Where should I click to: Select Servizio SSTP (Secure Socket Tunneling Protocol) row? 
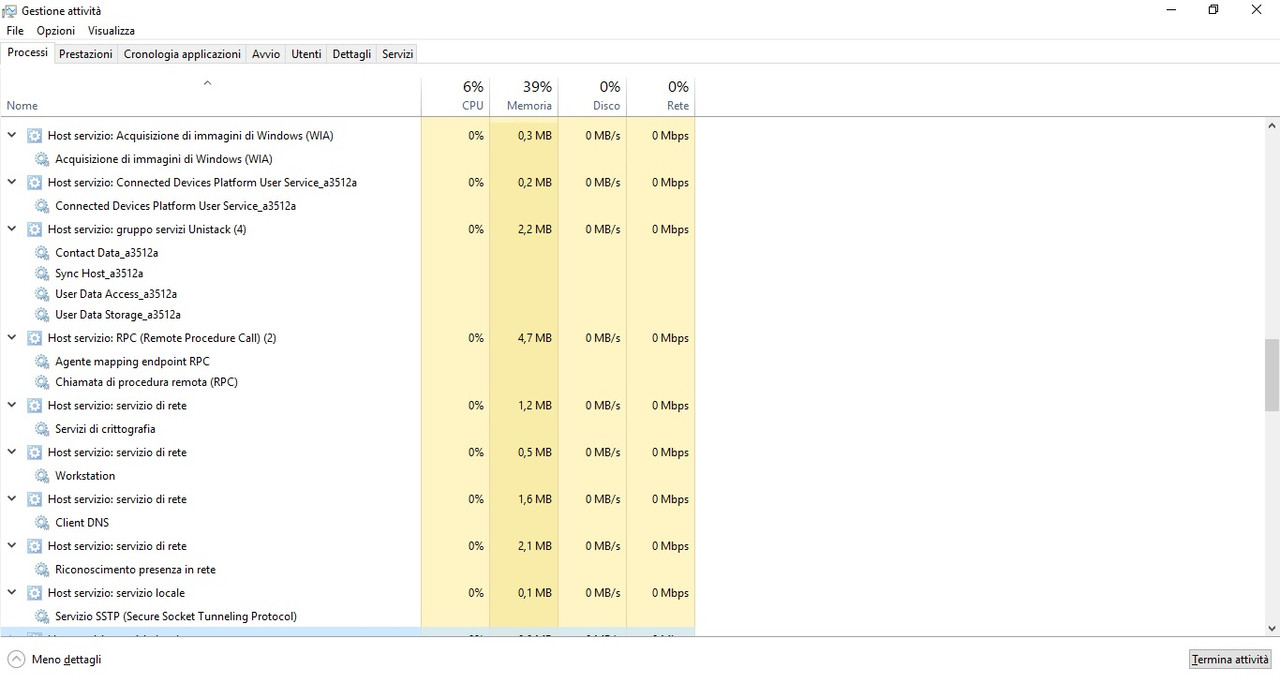tap(347, 617)
